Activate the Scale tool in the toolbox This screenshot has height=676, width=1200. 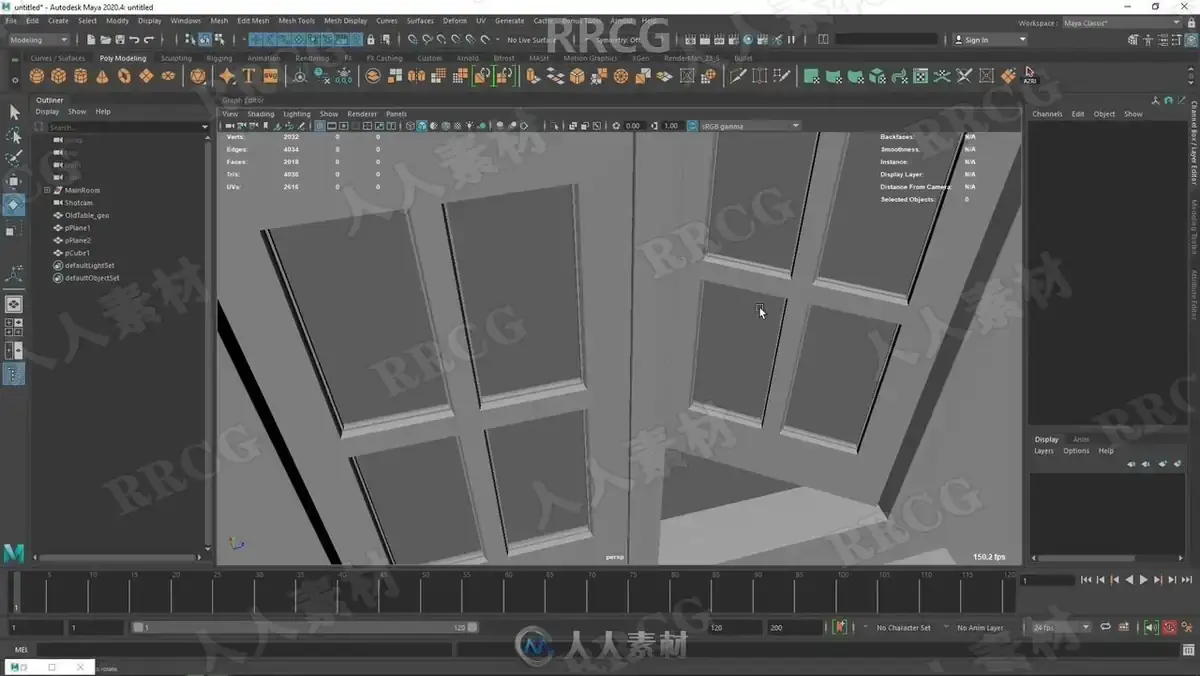click(x=14, y=229)
